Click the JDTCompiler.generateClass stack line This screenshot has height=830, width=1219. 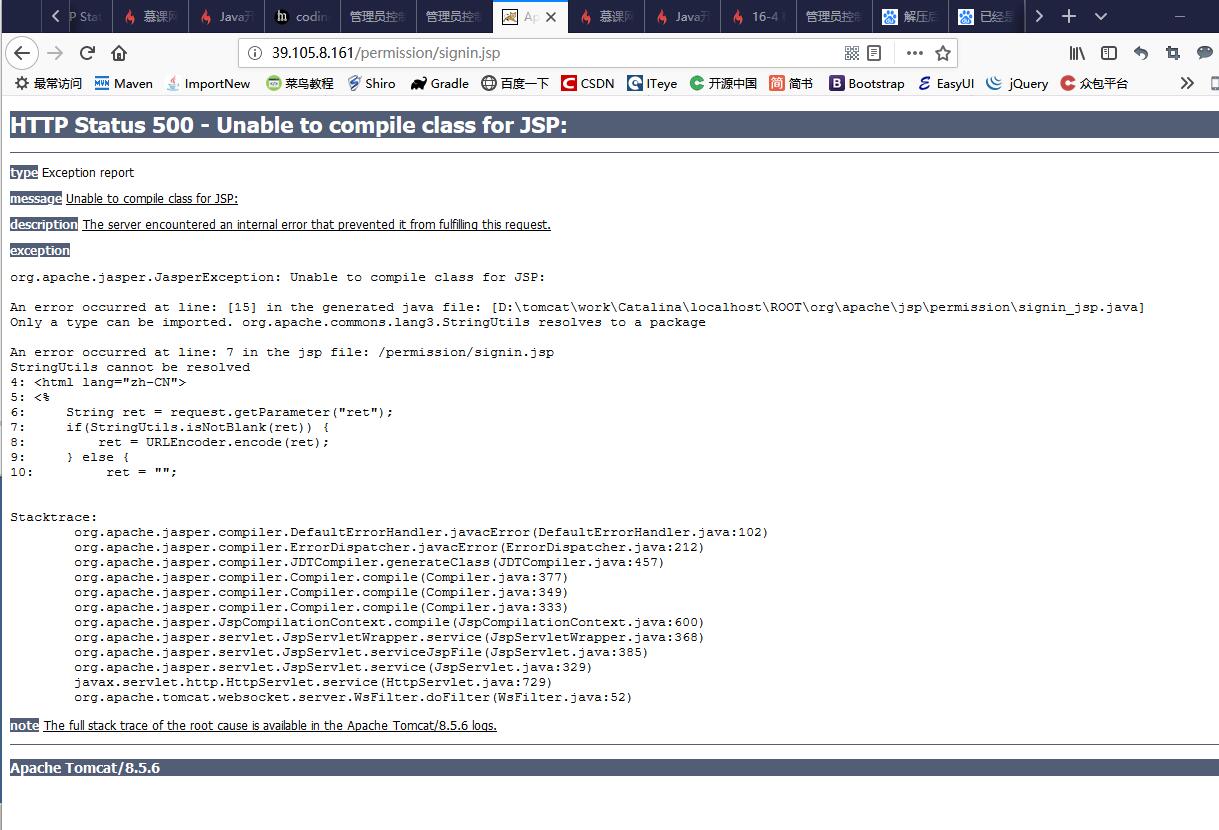point(369,562)
